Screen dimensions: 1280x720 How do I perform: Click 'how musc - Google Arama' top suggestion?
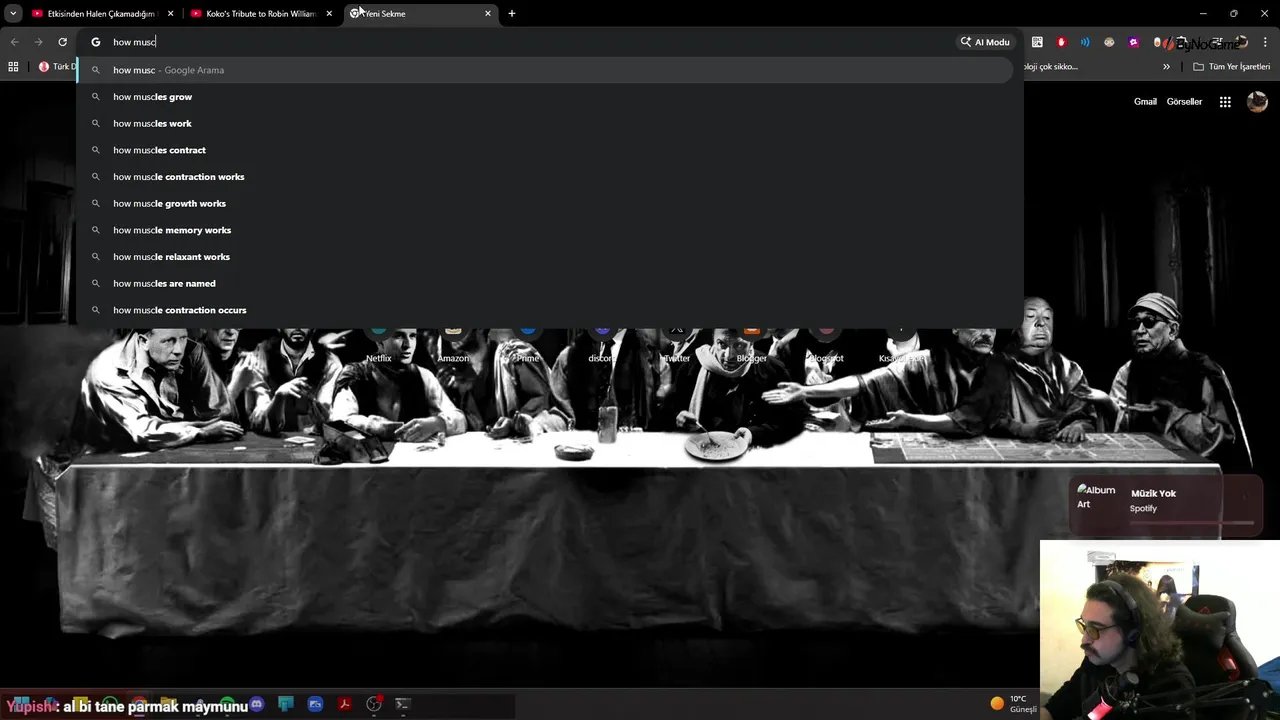point(545,70)
